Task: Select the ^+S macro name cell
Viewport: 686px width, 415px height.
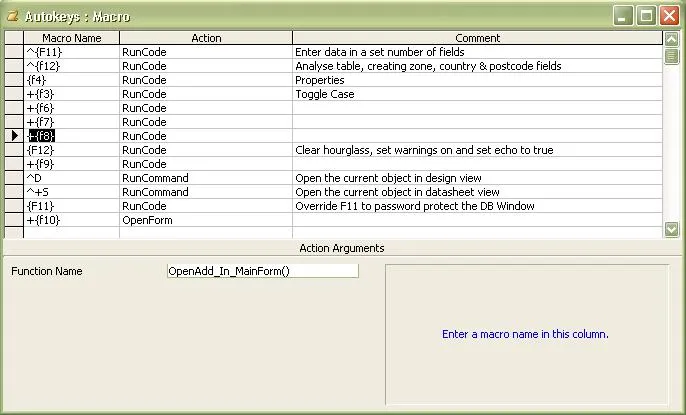Action: [71, 192]
